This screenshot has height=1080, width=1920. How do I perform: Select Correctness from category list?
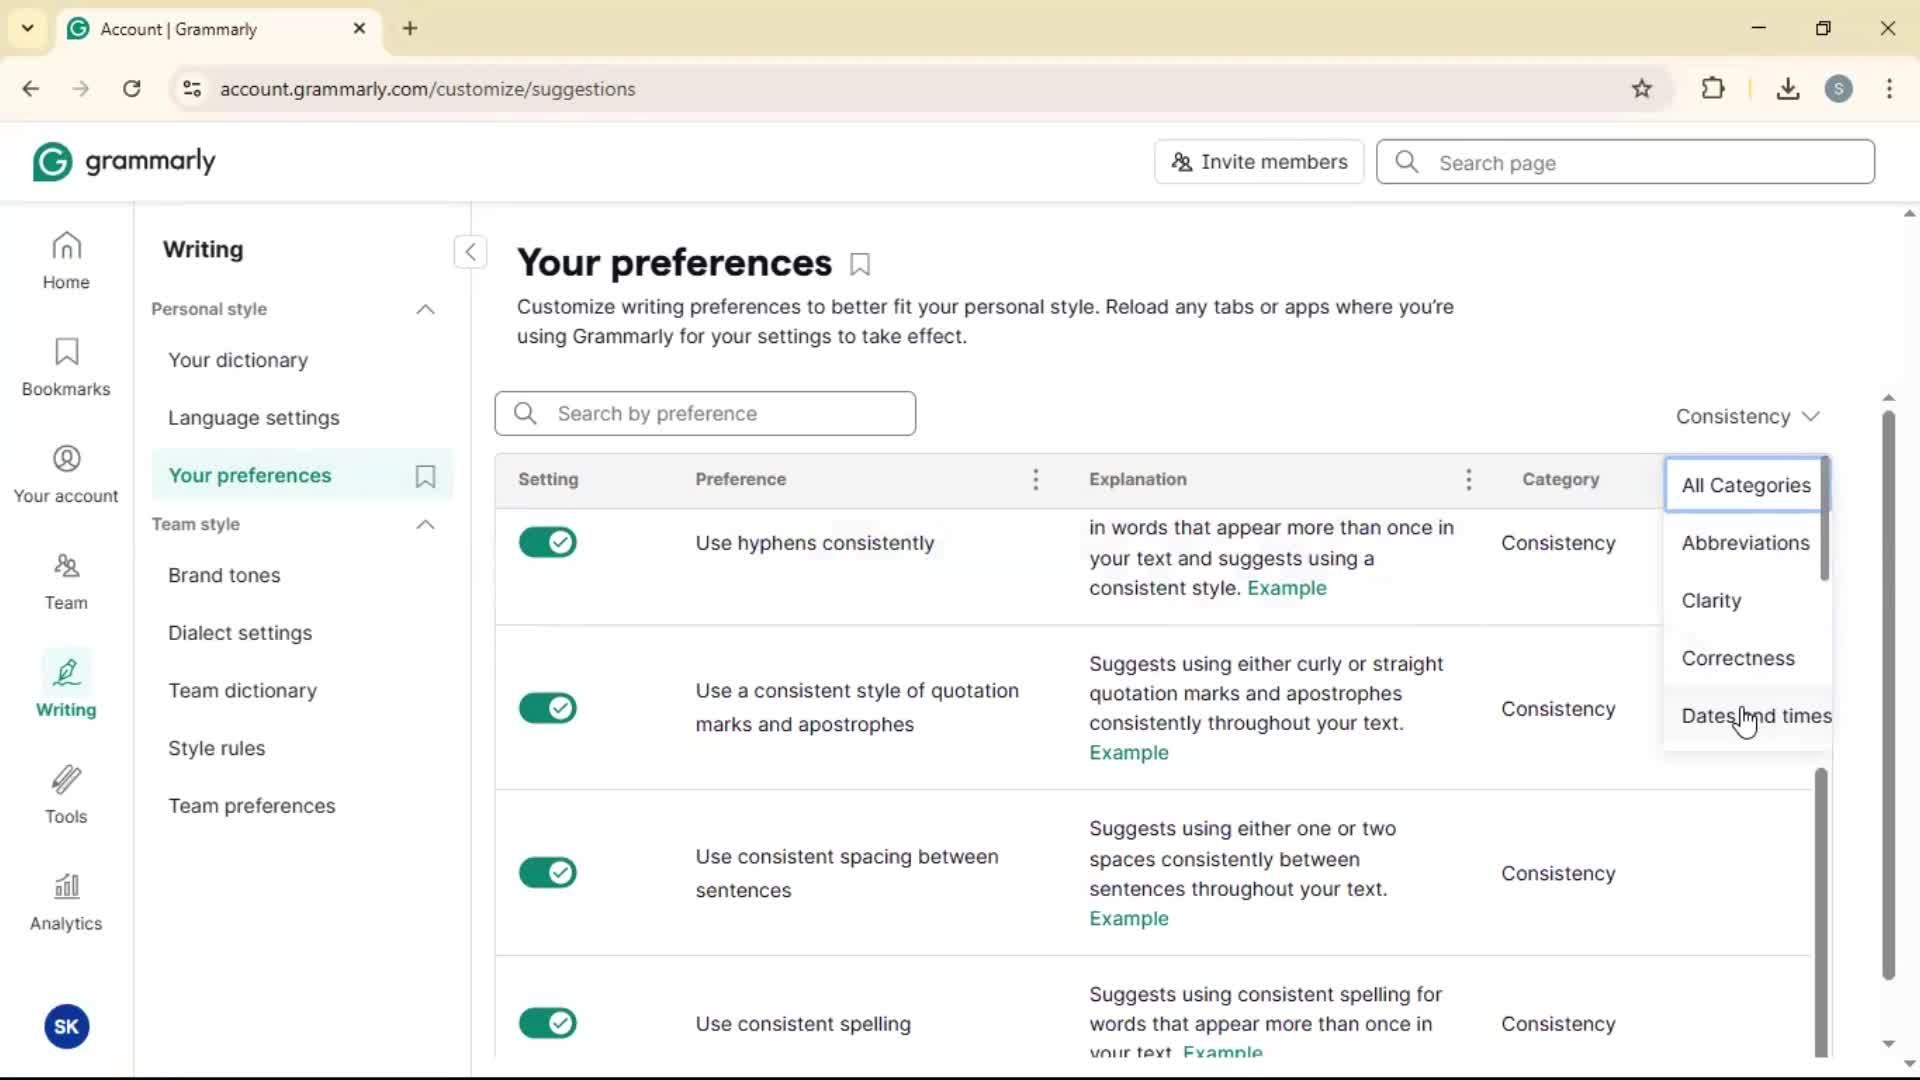pos(1738,658)
